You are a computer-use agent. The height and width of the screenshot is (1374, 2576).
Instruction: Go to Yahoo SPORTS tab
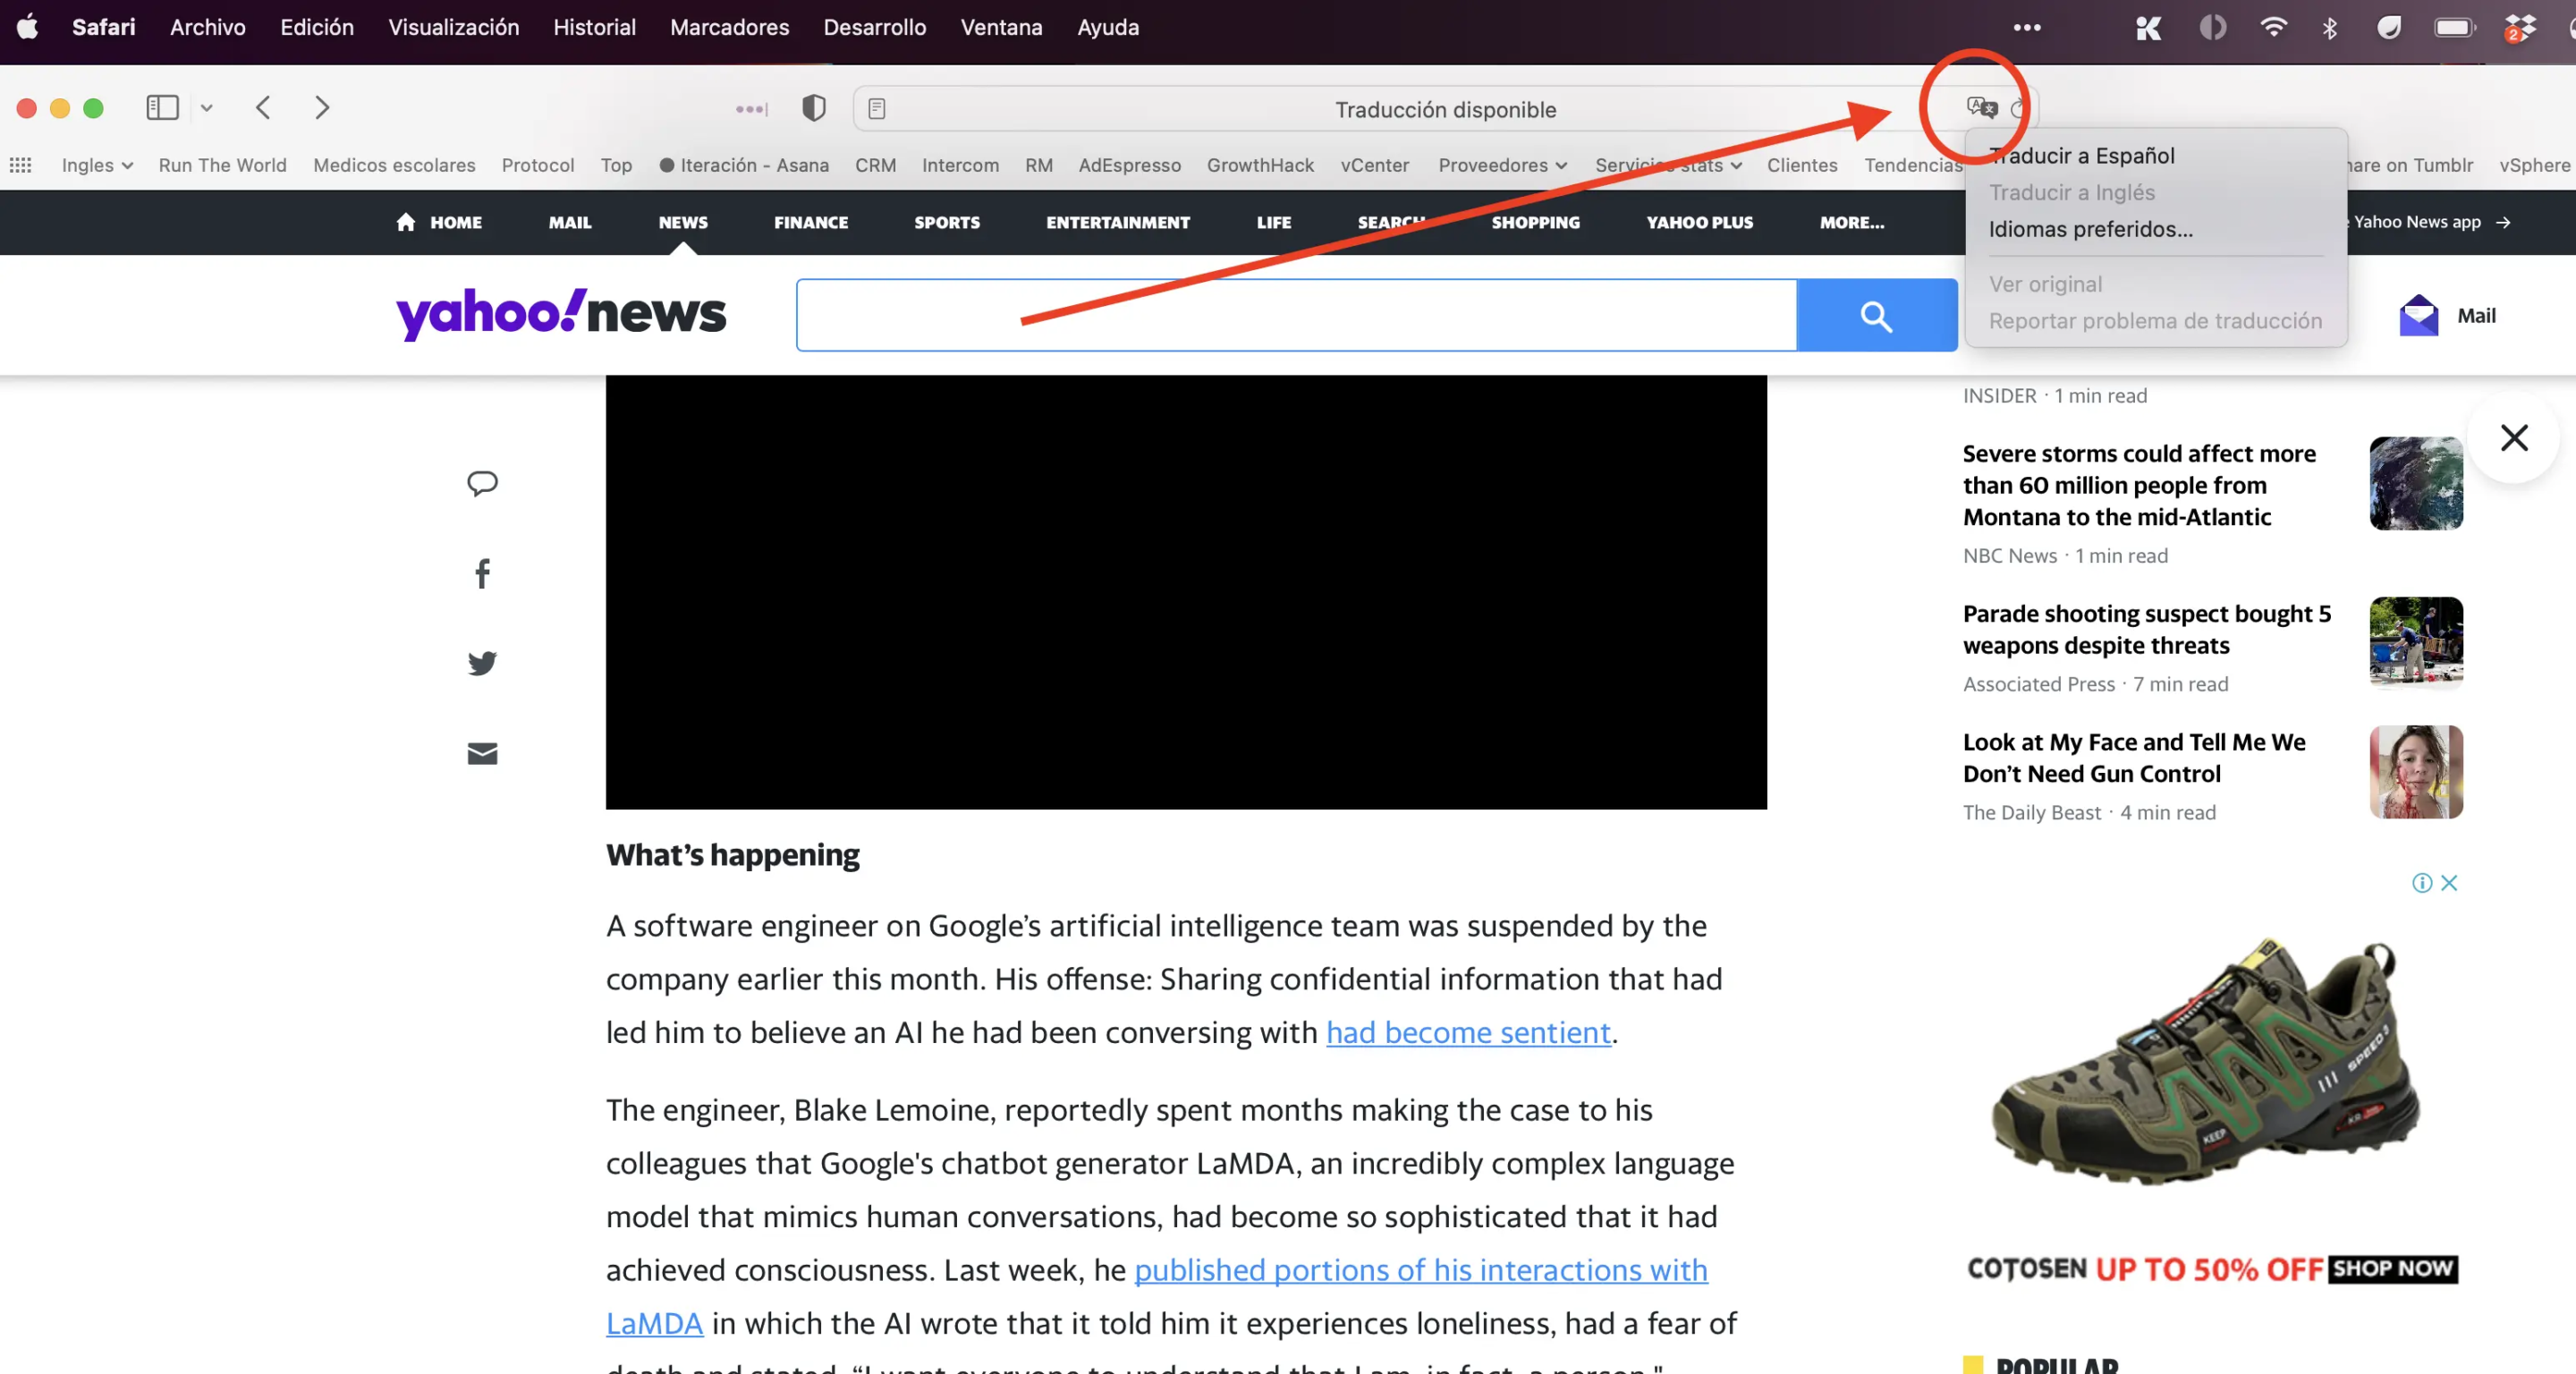(946, 222)
